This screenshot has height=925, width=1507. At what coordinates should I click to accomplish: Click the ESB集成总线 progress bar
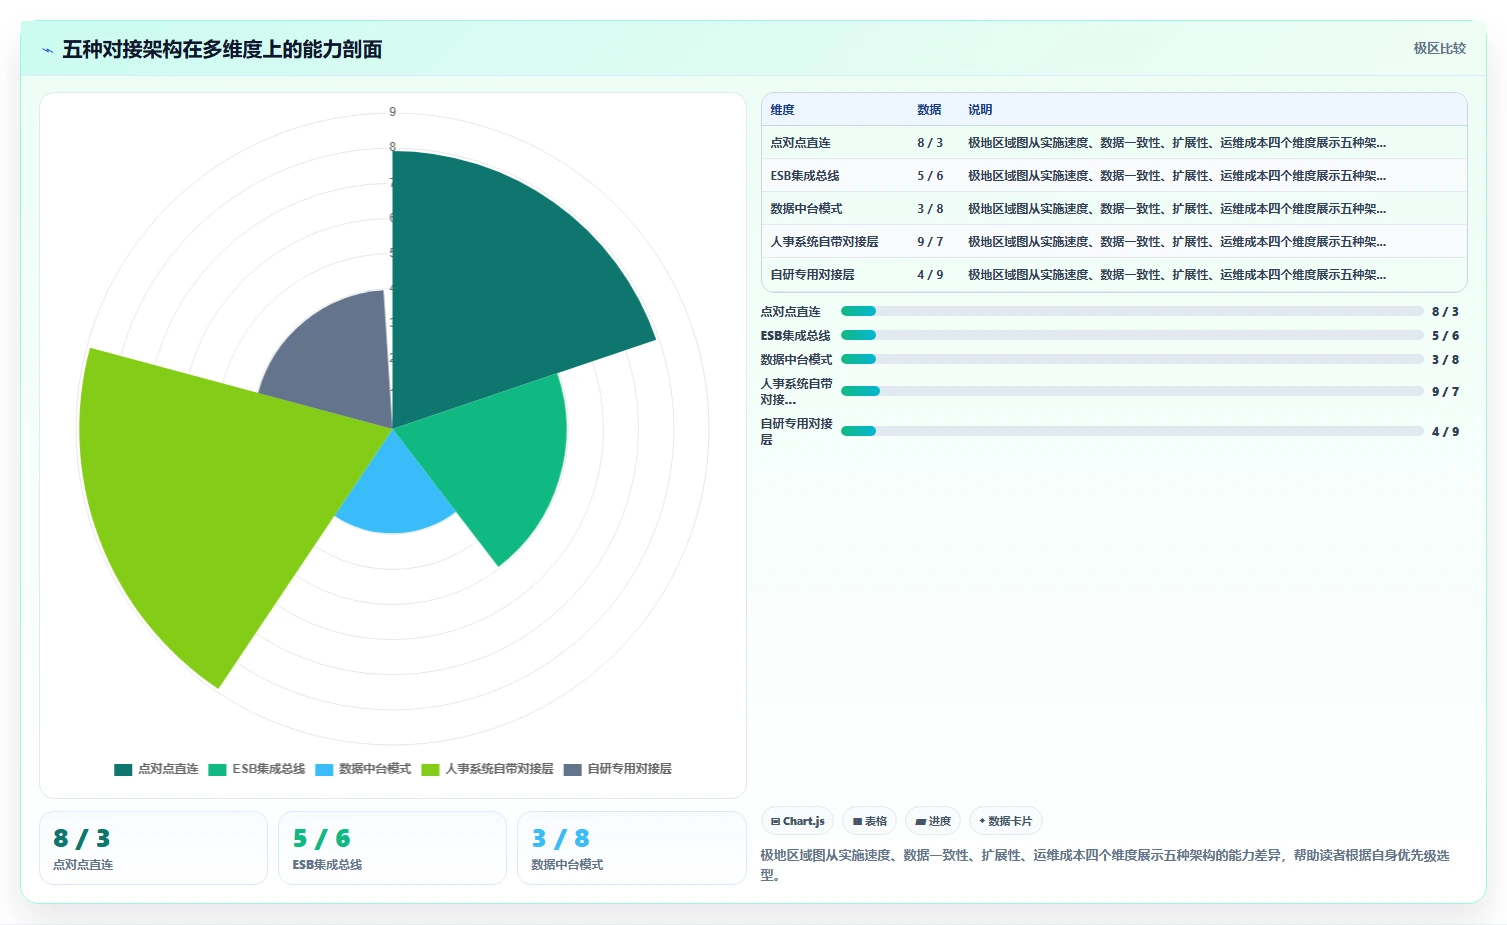pos(1132,335)
